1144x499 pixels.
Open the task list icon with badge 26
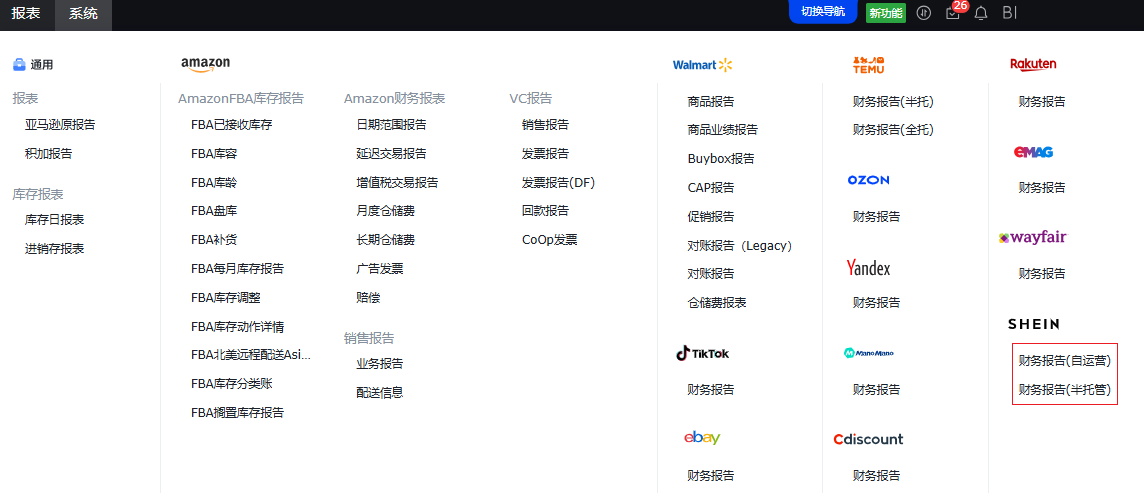(x=953, y=12)
